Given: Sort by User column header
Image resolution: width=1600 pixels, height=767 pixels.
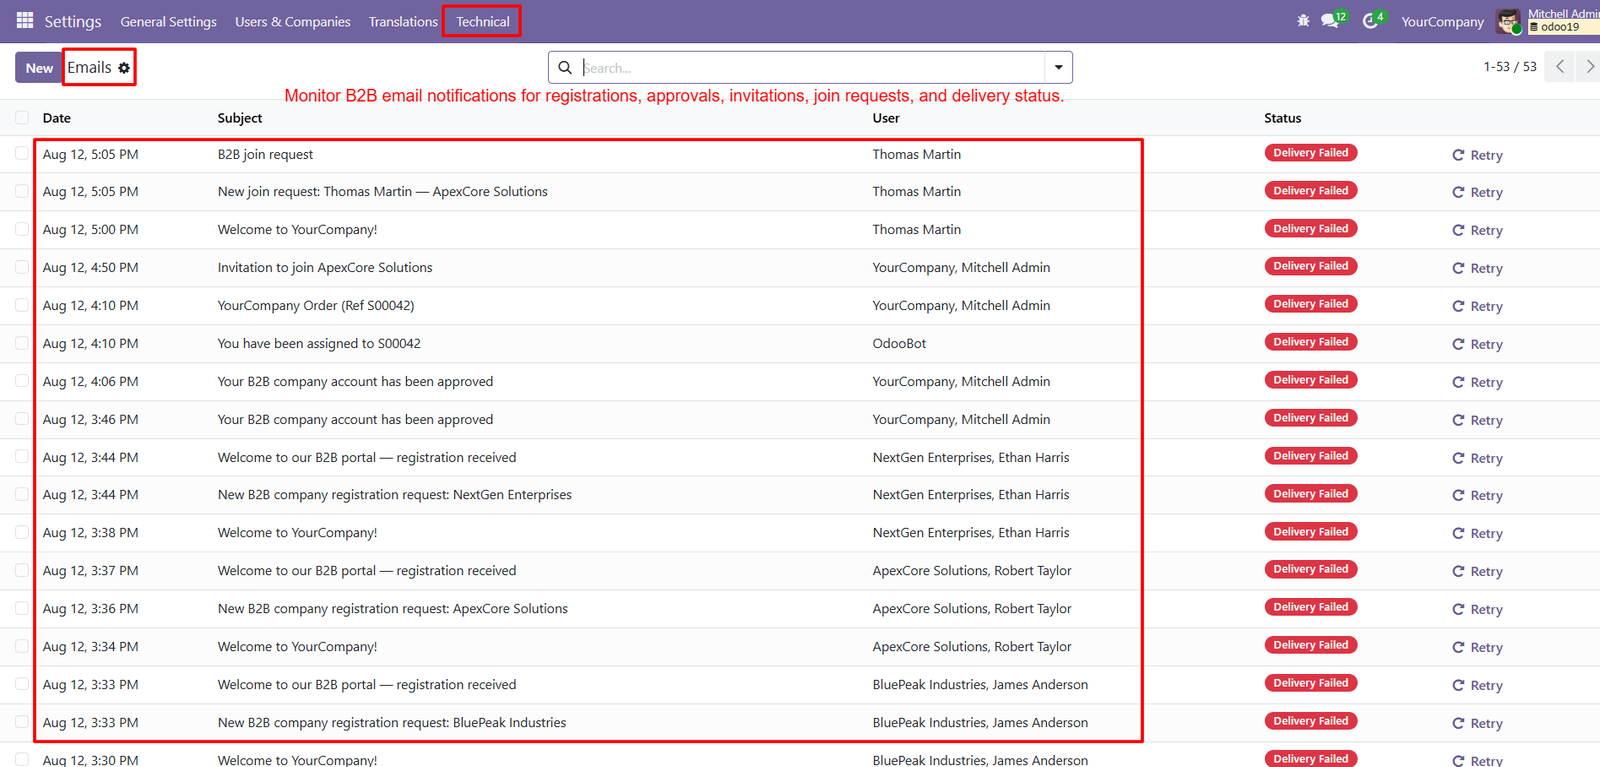Looking at the screenshot, I should [x=886, y=118].
